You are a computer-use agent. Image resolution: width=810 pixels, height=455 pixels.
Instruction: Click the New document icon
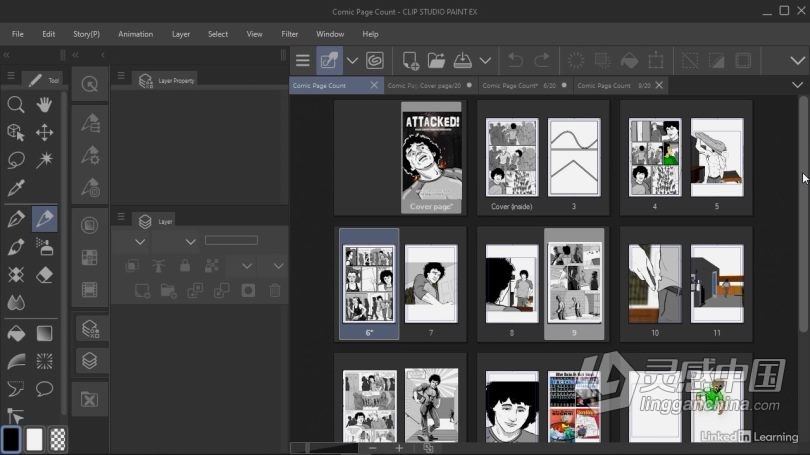pos(410,60)
